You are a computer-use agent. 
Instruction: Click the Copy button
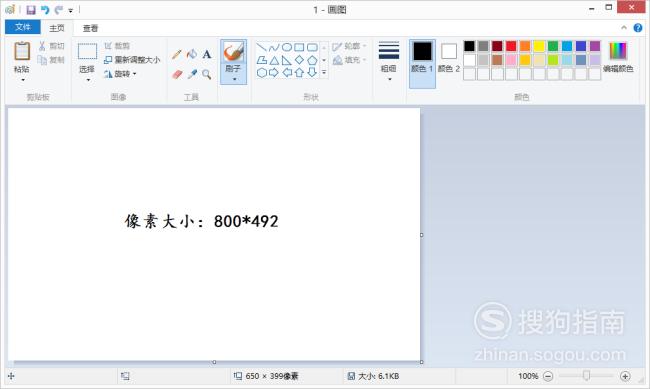[x=51, y=60]
